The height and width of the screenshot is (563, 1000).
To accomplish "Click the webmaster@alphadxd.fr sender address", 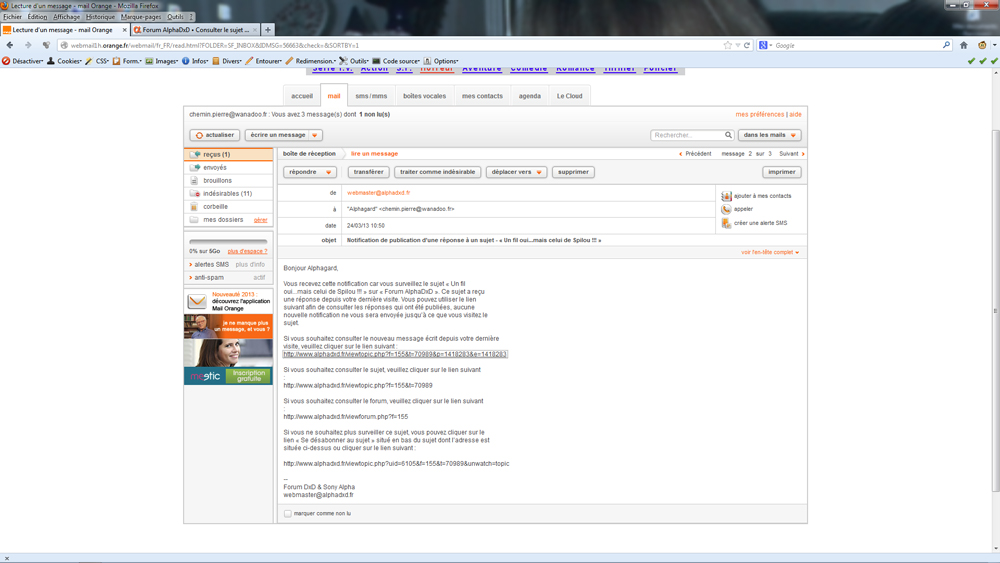I will pos(378,193).
